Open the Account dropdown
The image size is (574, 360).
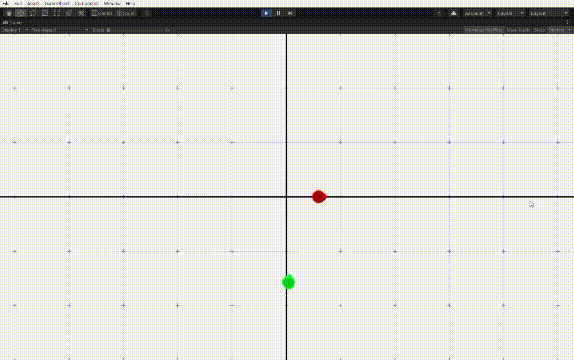(478, 14)
